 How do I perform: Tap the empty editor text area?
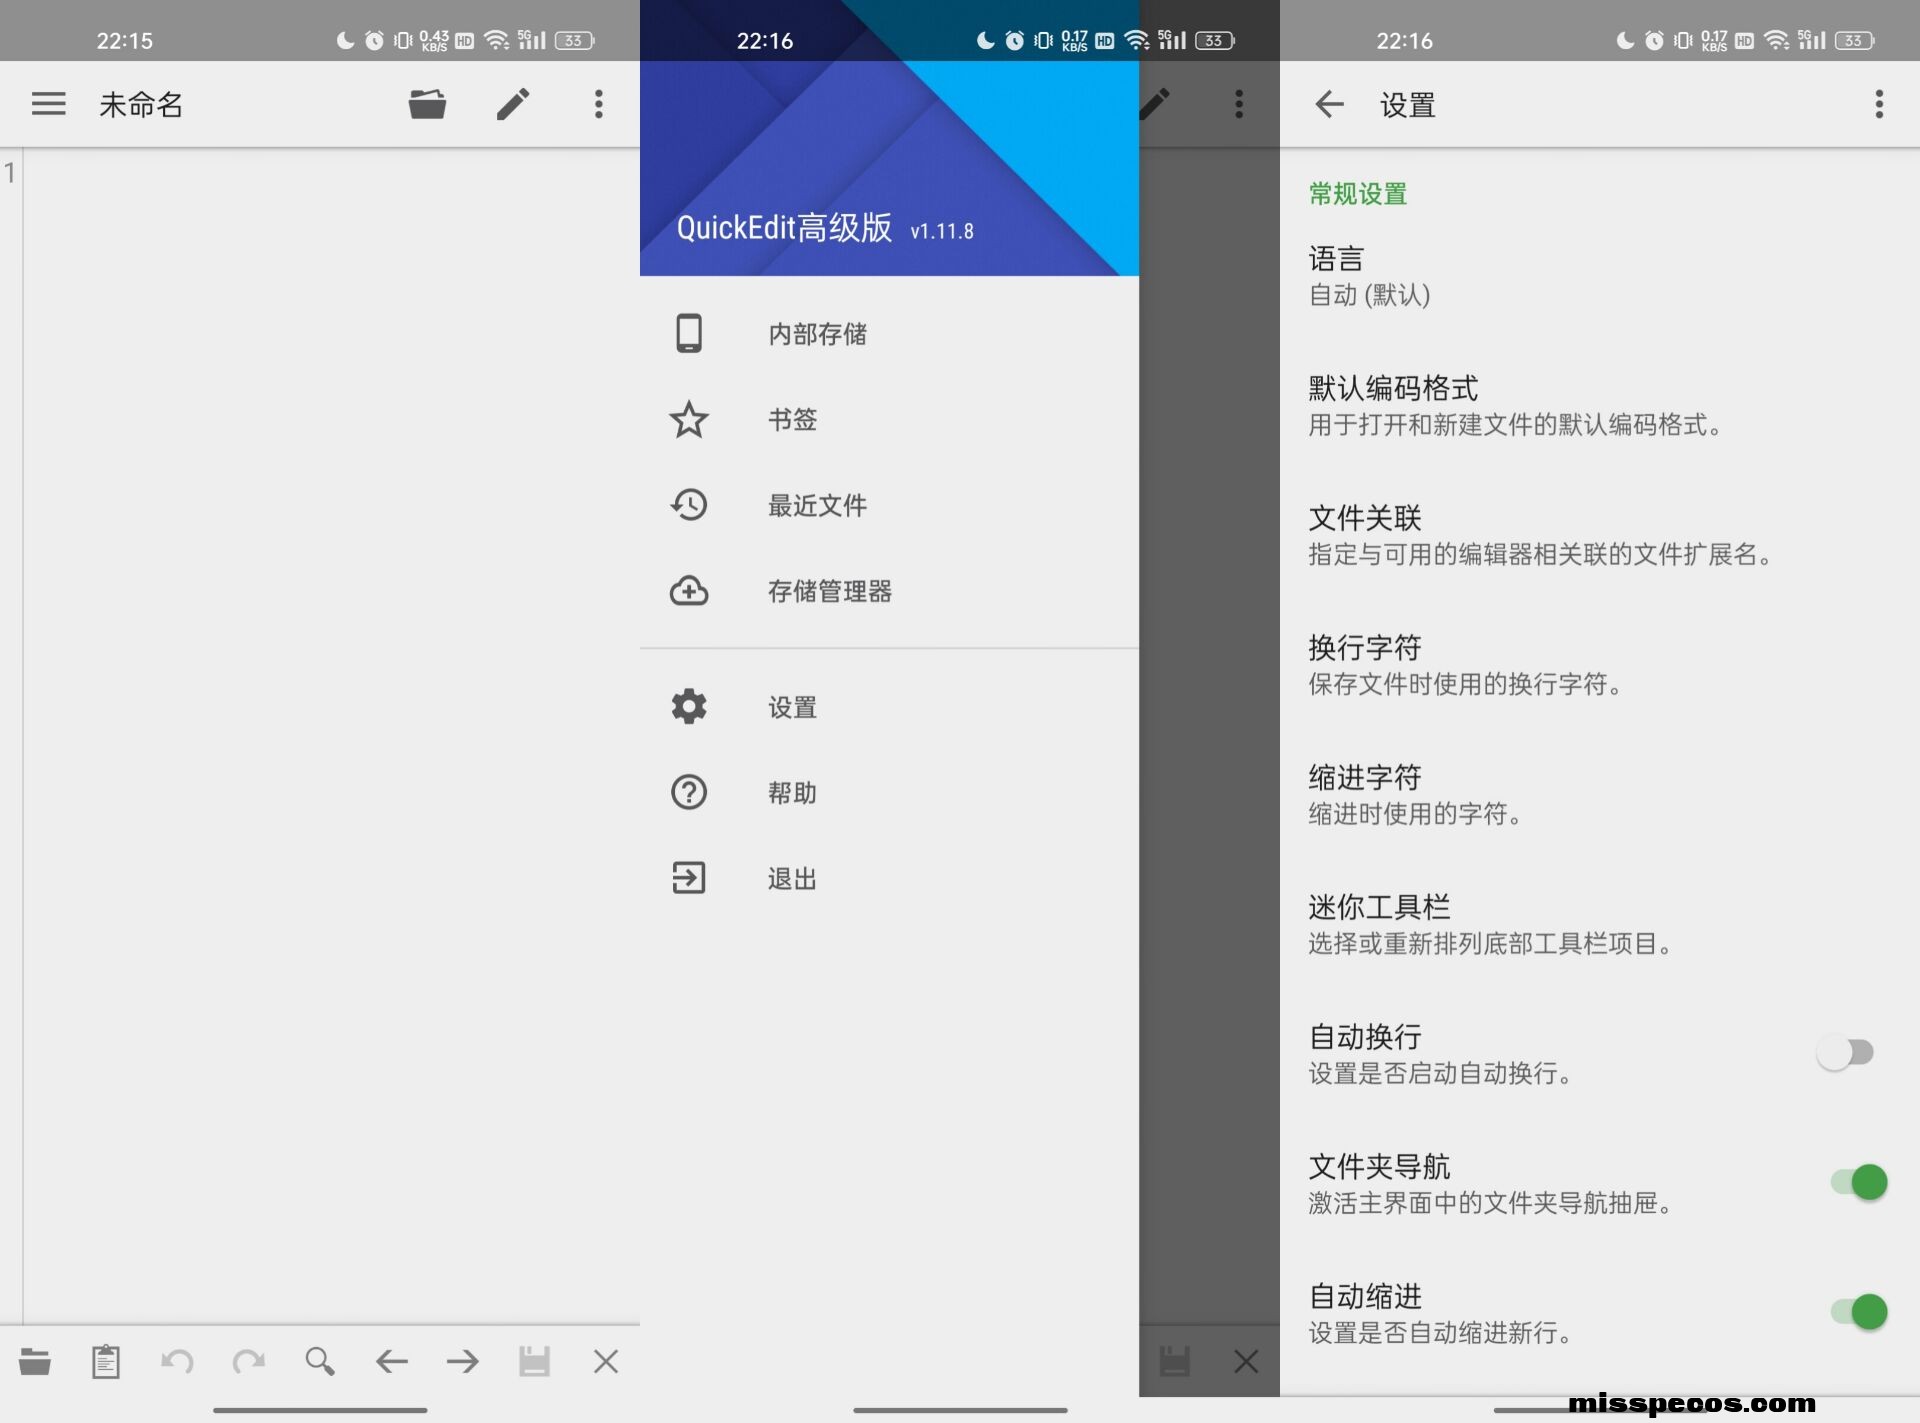point(331,736)
